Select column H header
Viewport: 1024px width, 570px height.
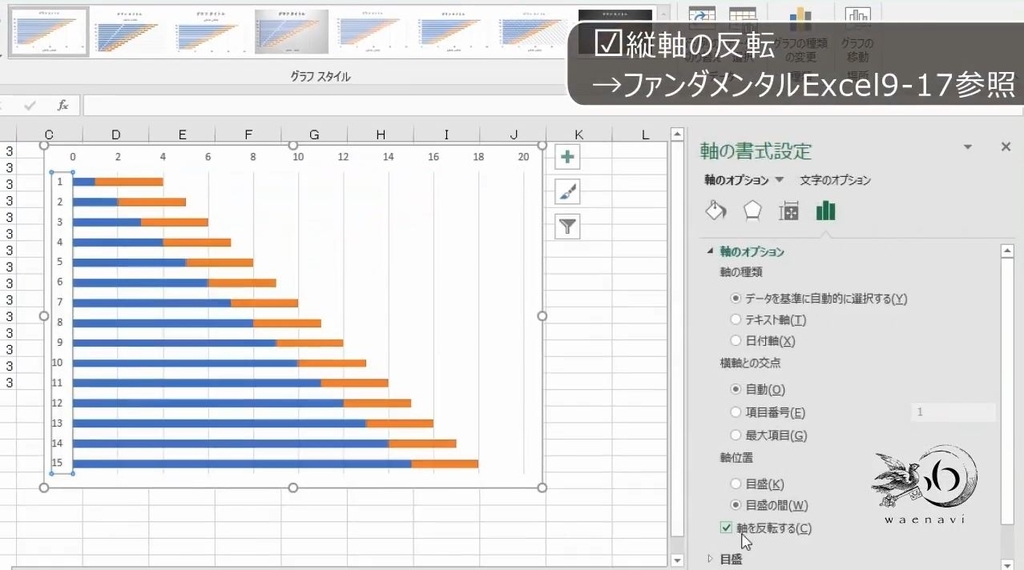[x=381, y=135]
